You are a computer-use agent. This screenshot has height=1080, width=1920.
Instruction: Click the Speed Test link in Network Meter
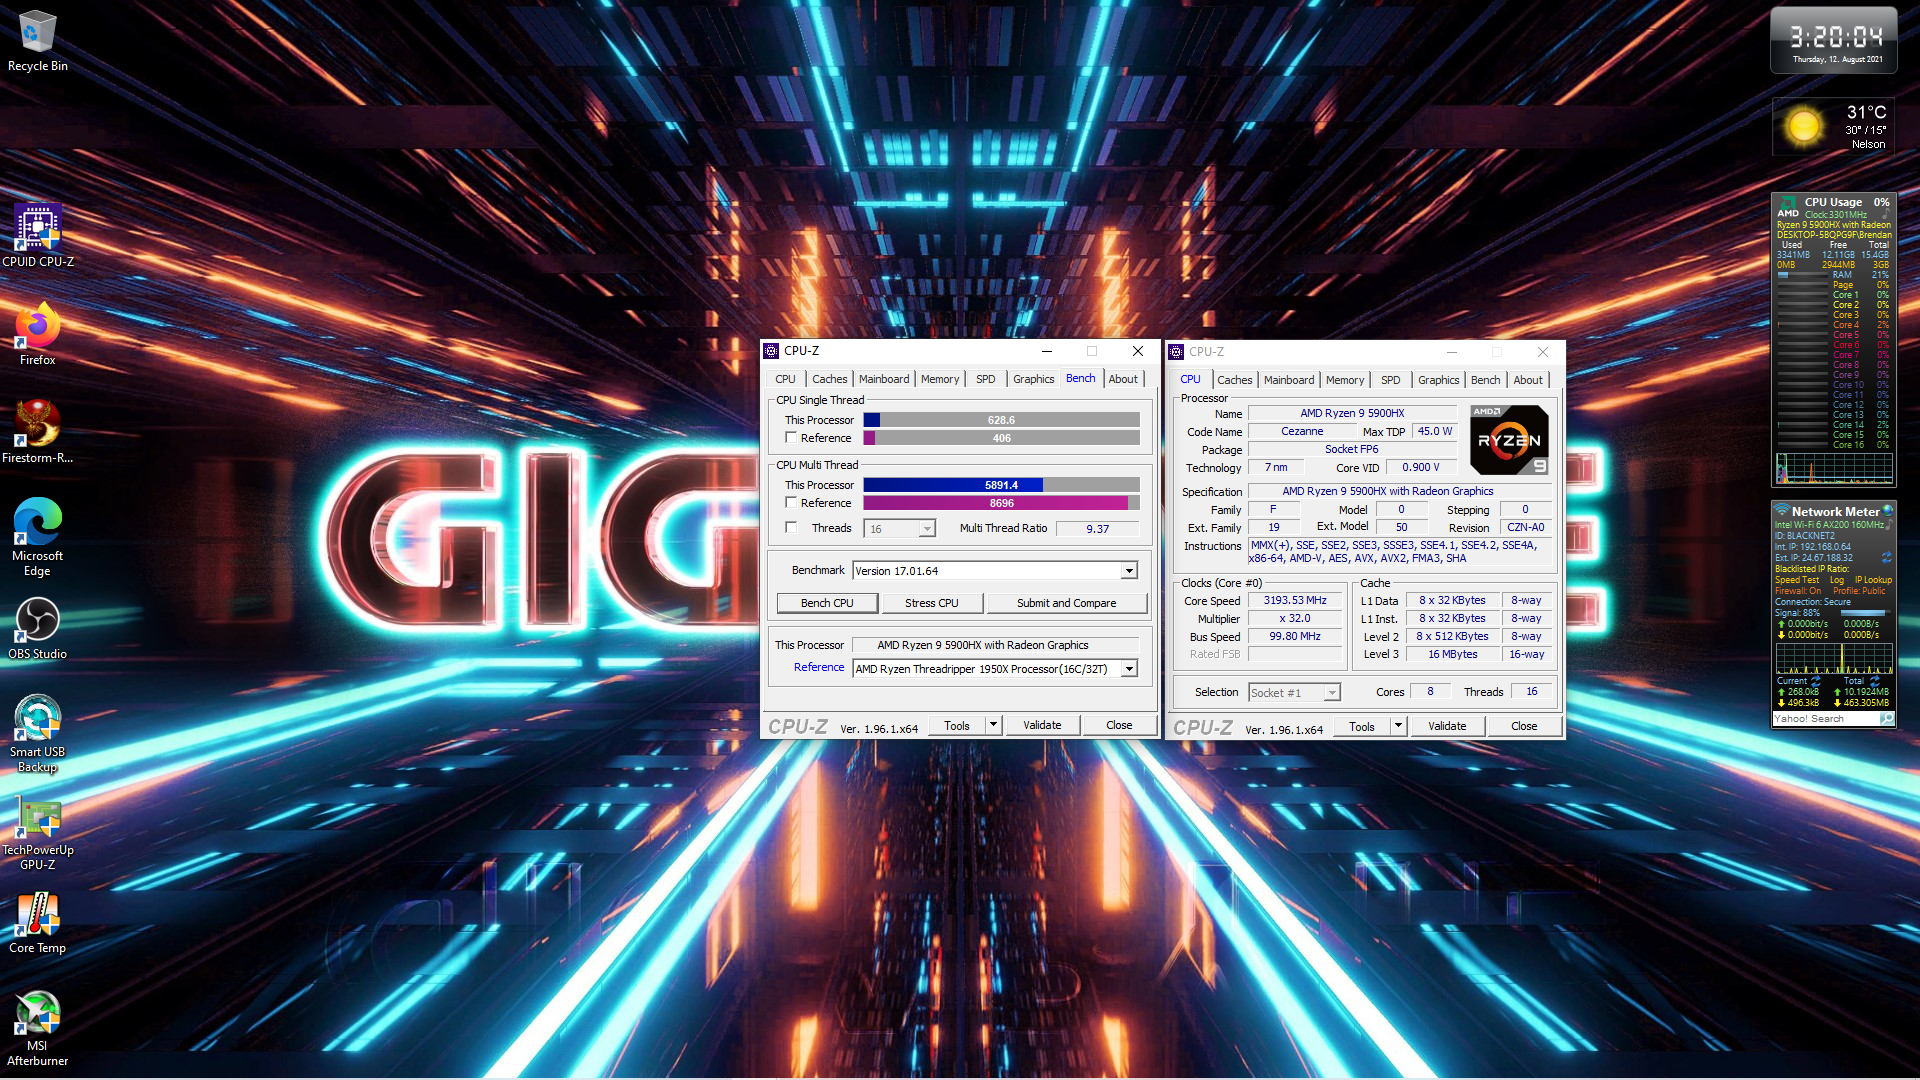coord(1797,580)
